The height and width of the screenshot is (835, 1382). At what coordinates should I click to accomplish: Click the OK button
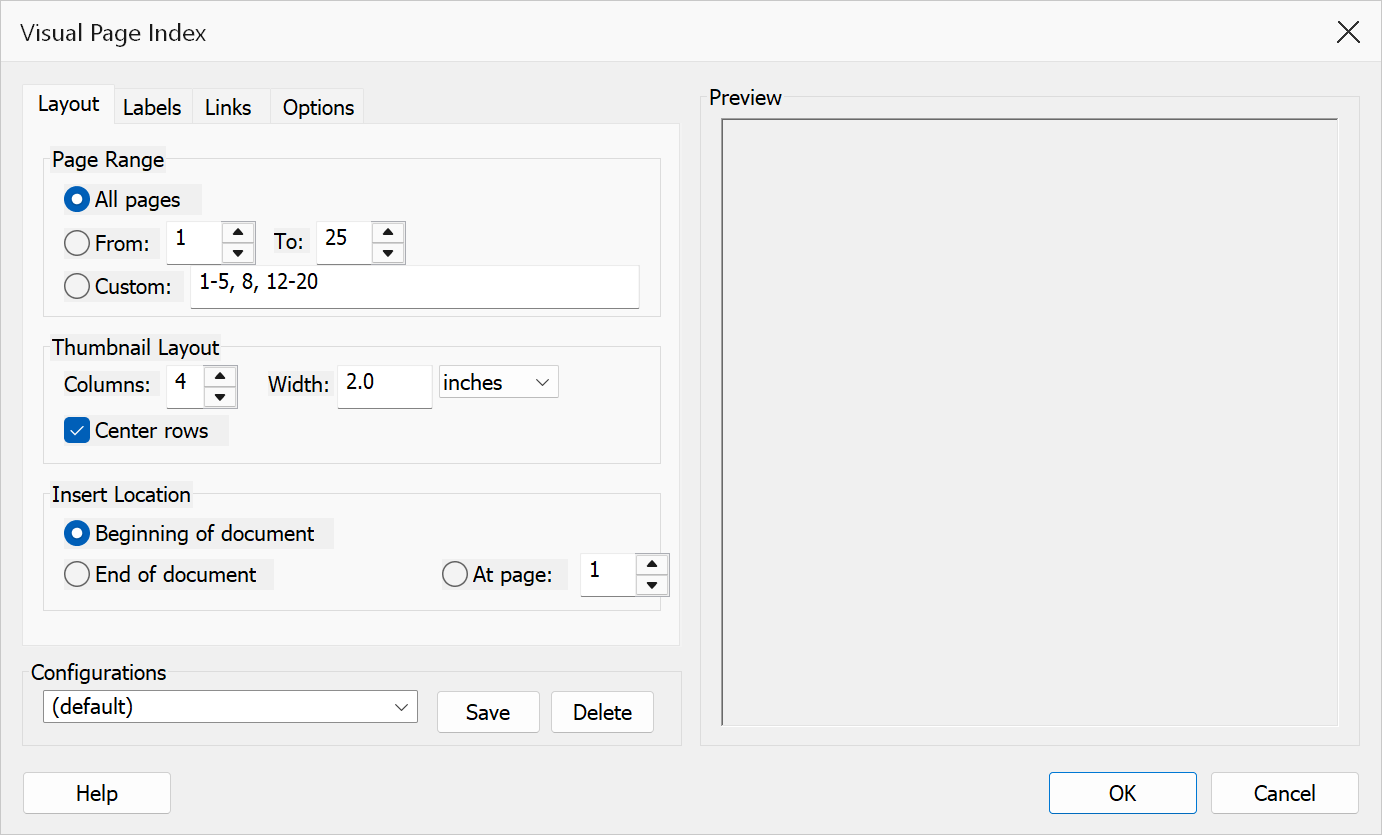point(1122,793)
